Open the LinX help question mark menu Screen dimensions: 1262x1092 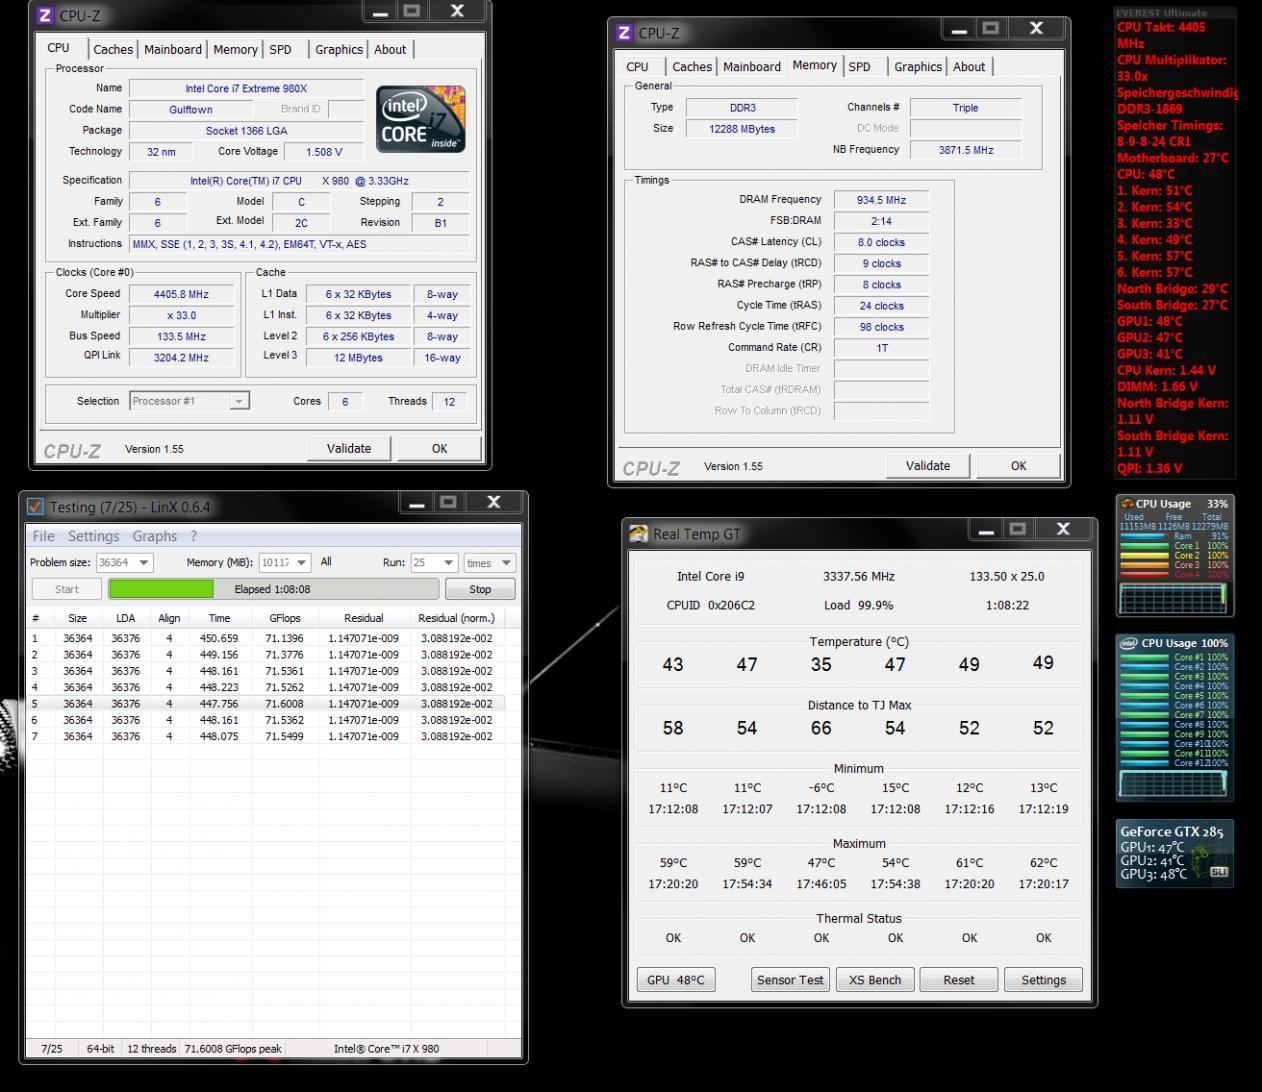(194, 536)
